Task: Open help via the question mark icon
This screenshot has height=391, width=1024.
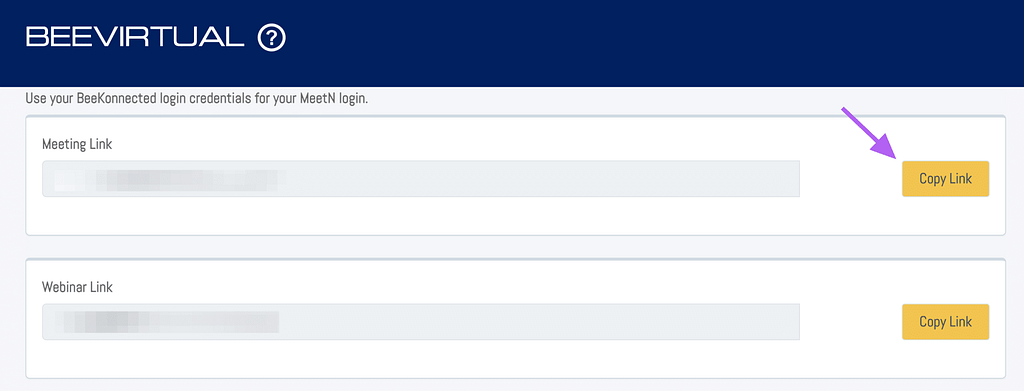Action: point(272,38)
